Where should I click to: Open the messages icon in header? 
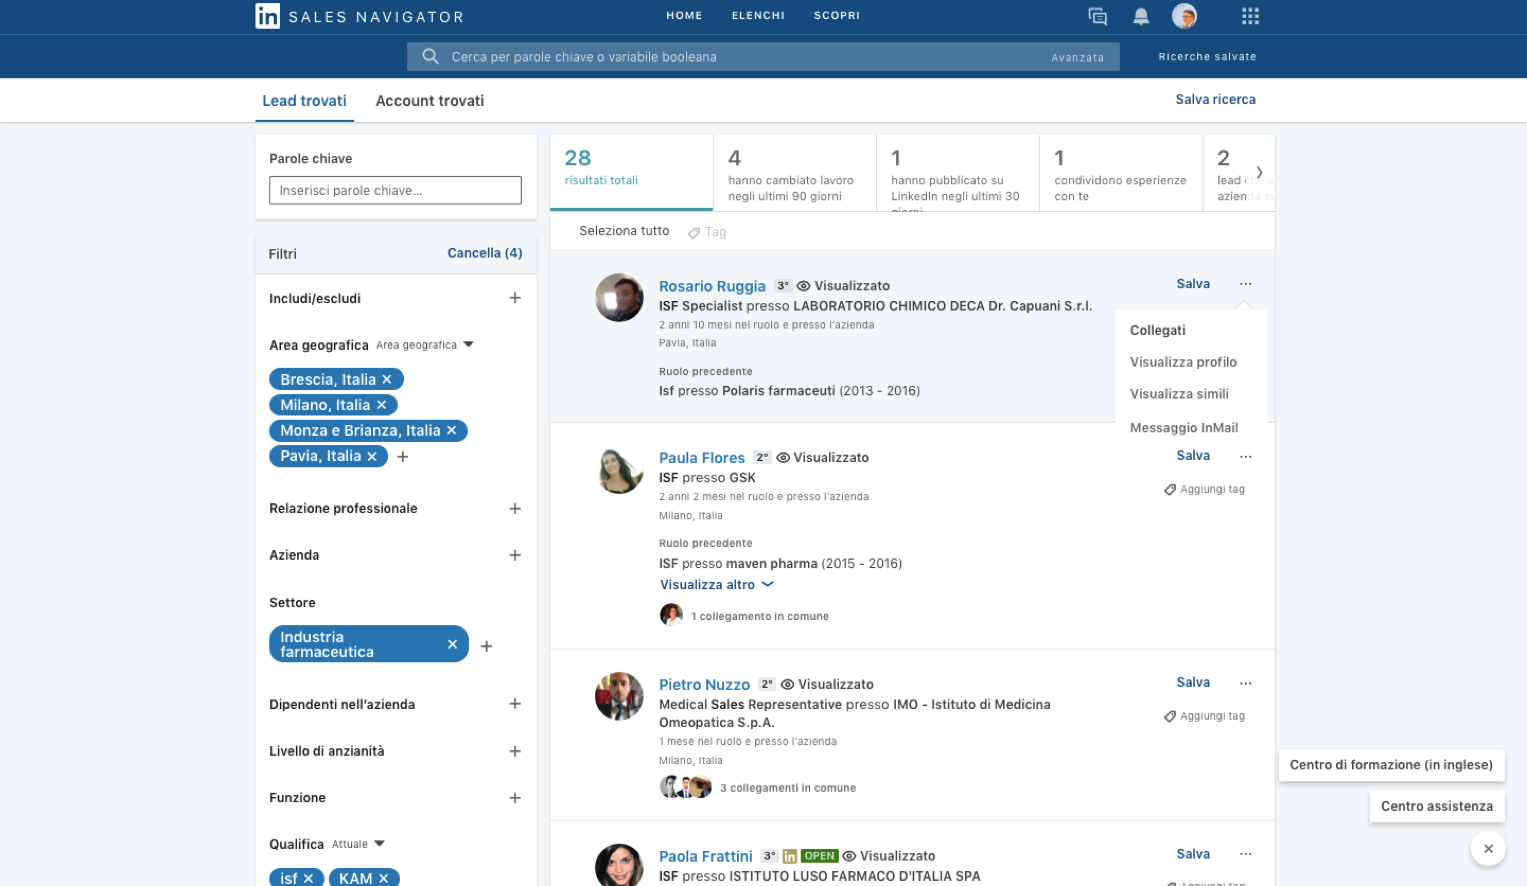[x=1097, y=16]
